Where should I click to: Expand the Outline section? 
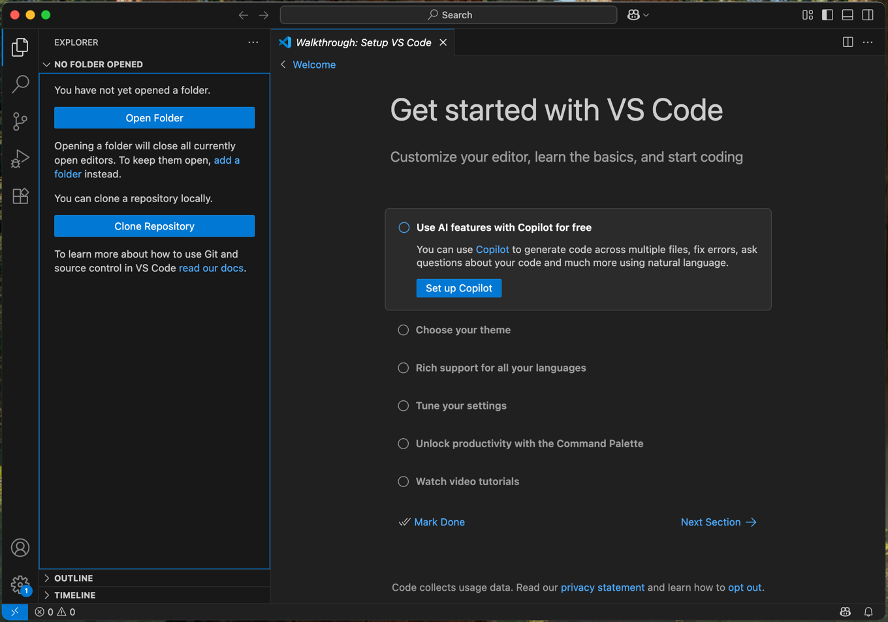[47, 578]
